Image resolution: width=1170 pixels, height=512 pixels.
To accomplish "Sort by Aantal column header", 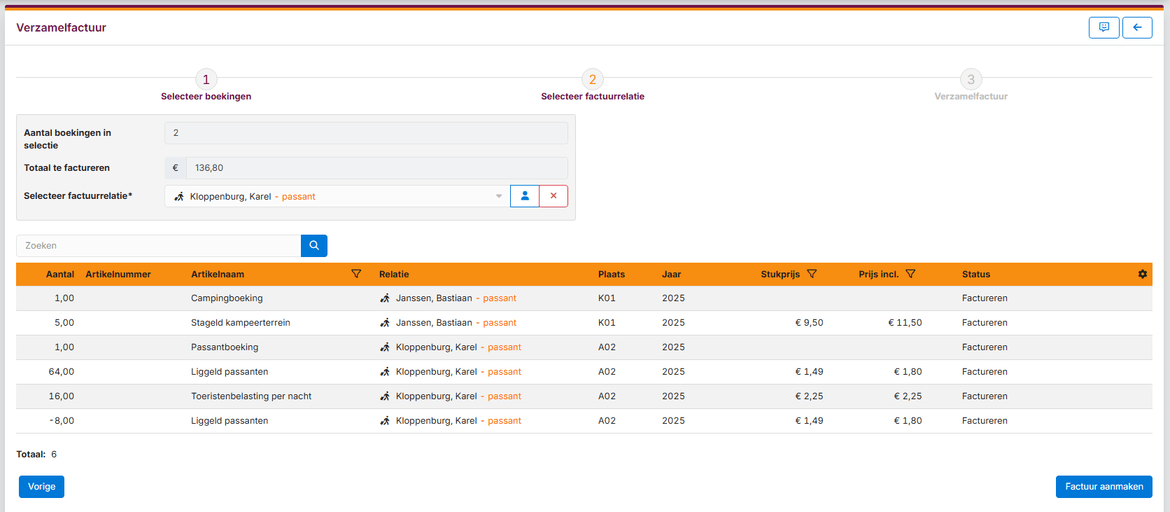I will point(60,274).
